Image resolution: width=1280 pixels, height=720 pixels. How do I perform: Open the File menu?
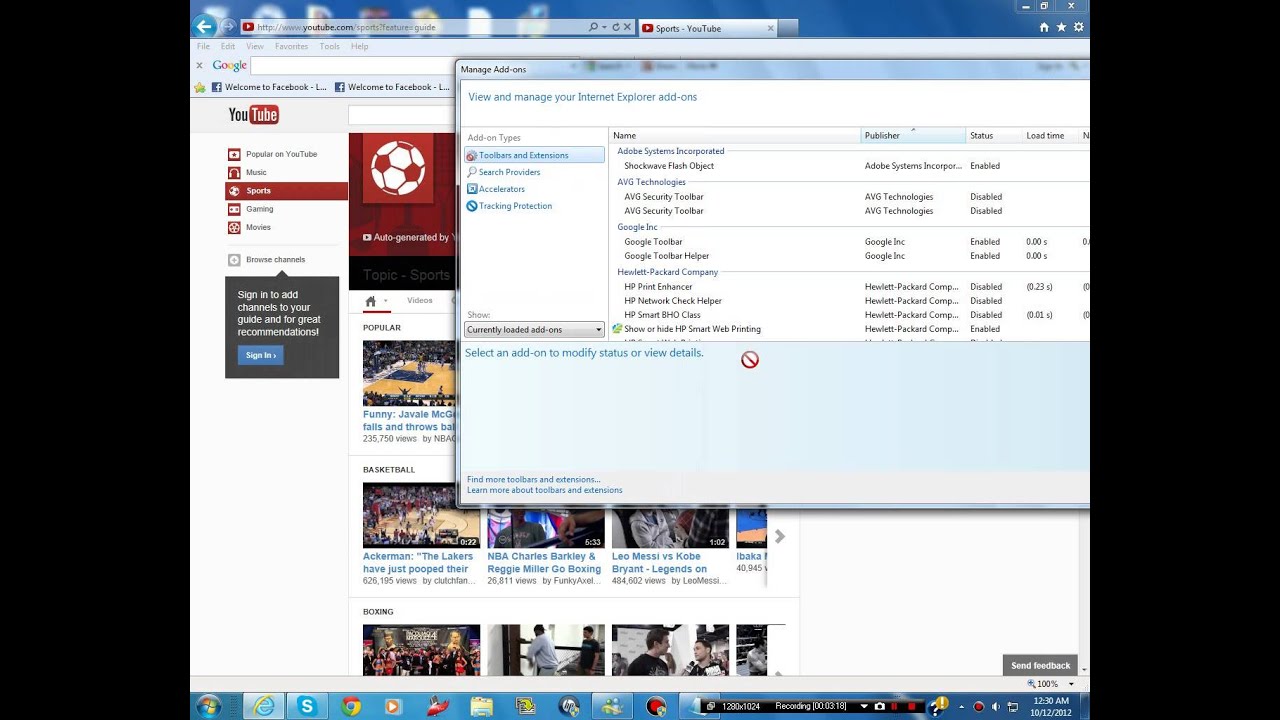pos(203,46)
